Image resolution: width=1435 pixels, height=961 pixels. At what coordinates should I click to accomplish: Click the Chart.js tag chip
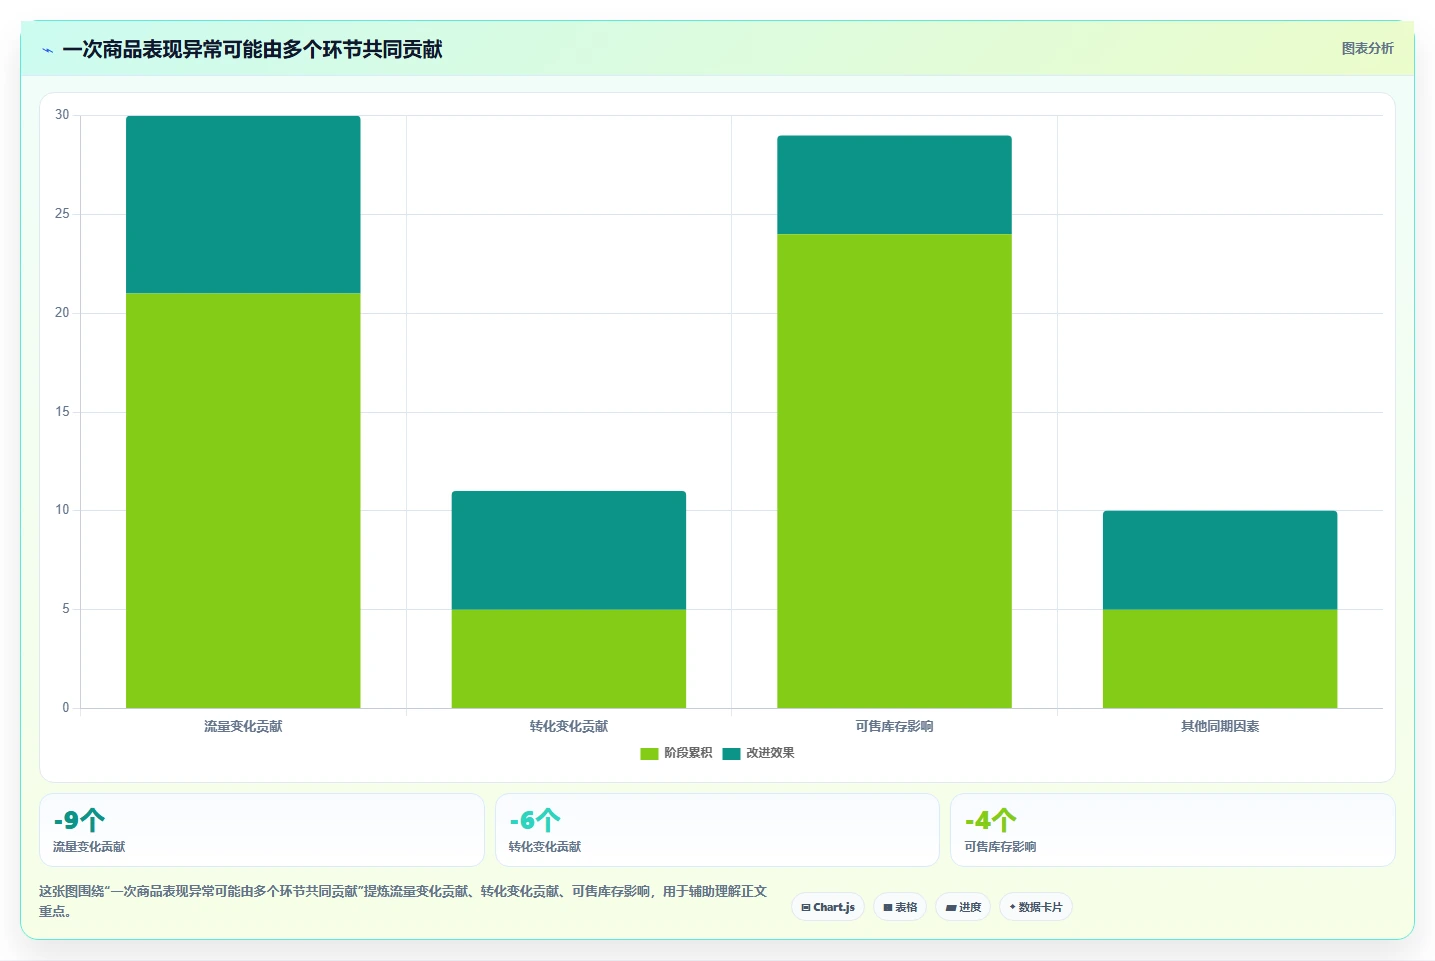828,907
